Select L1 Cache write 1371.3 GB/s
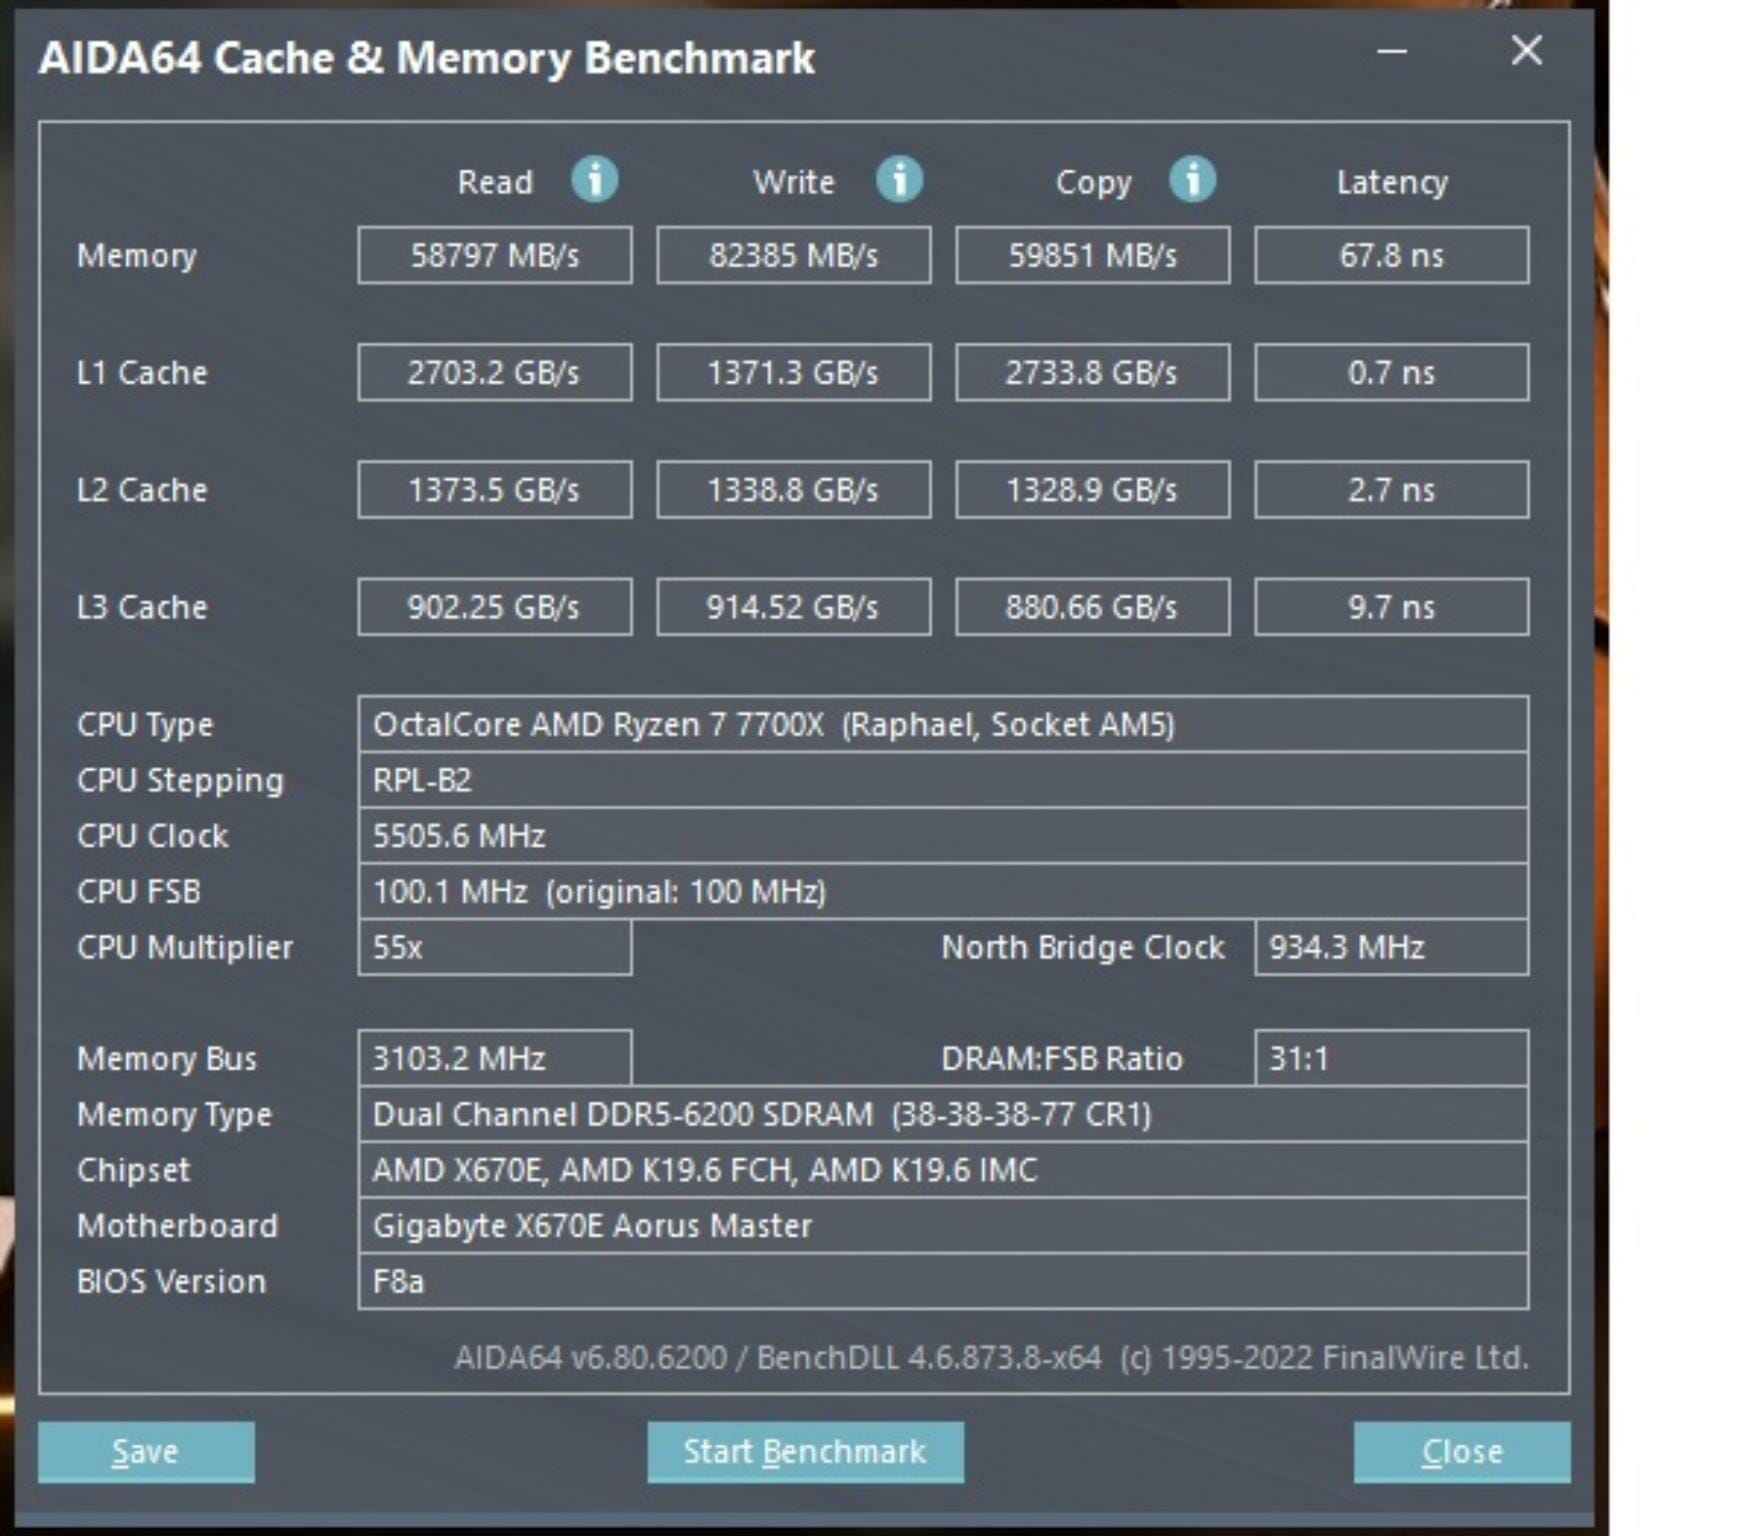The width and height of the screenshot is (1741, 1536). (x=794, y=372)
